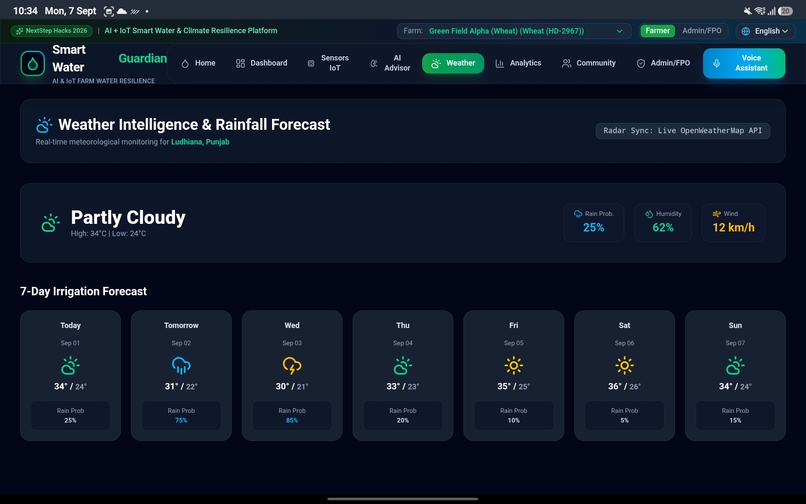Click Saturday's 36° / 26° temperature

pyautogui.click(x=625, y=386)
